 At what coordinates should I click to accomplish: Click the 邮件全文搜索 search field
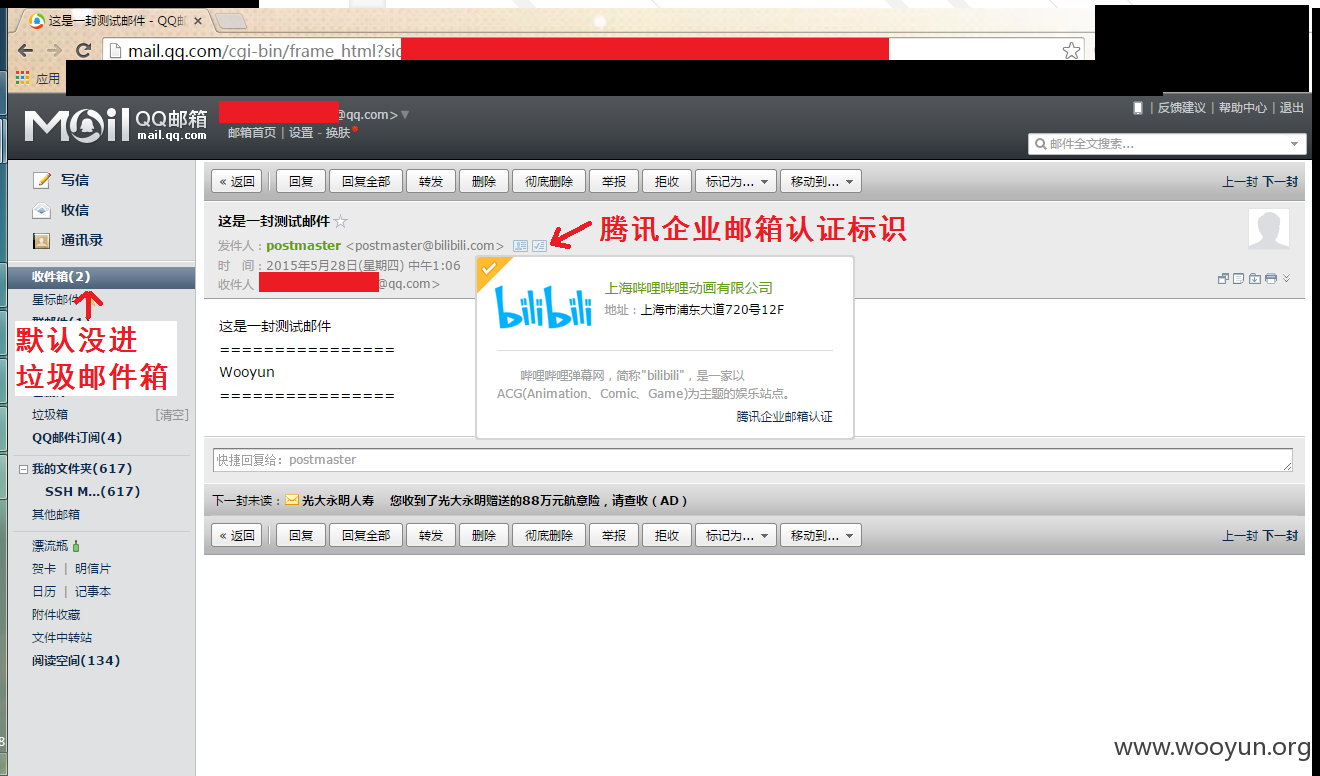[1167, 144]
